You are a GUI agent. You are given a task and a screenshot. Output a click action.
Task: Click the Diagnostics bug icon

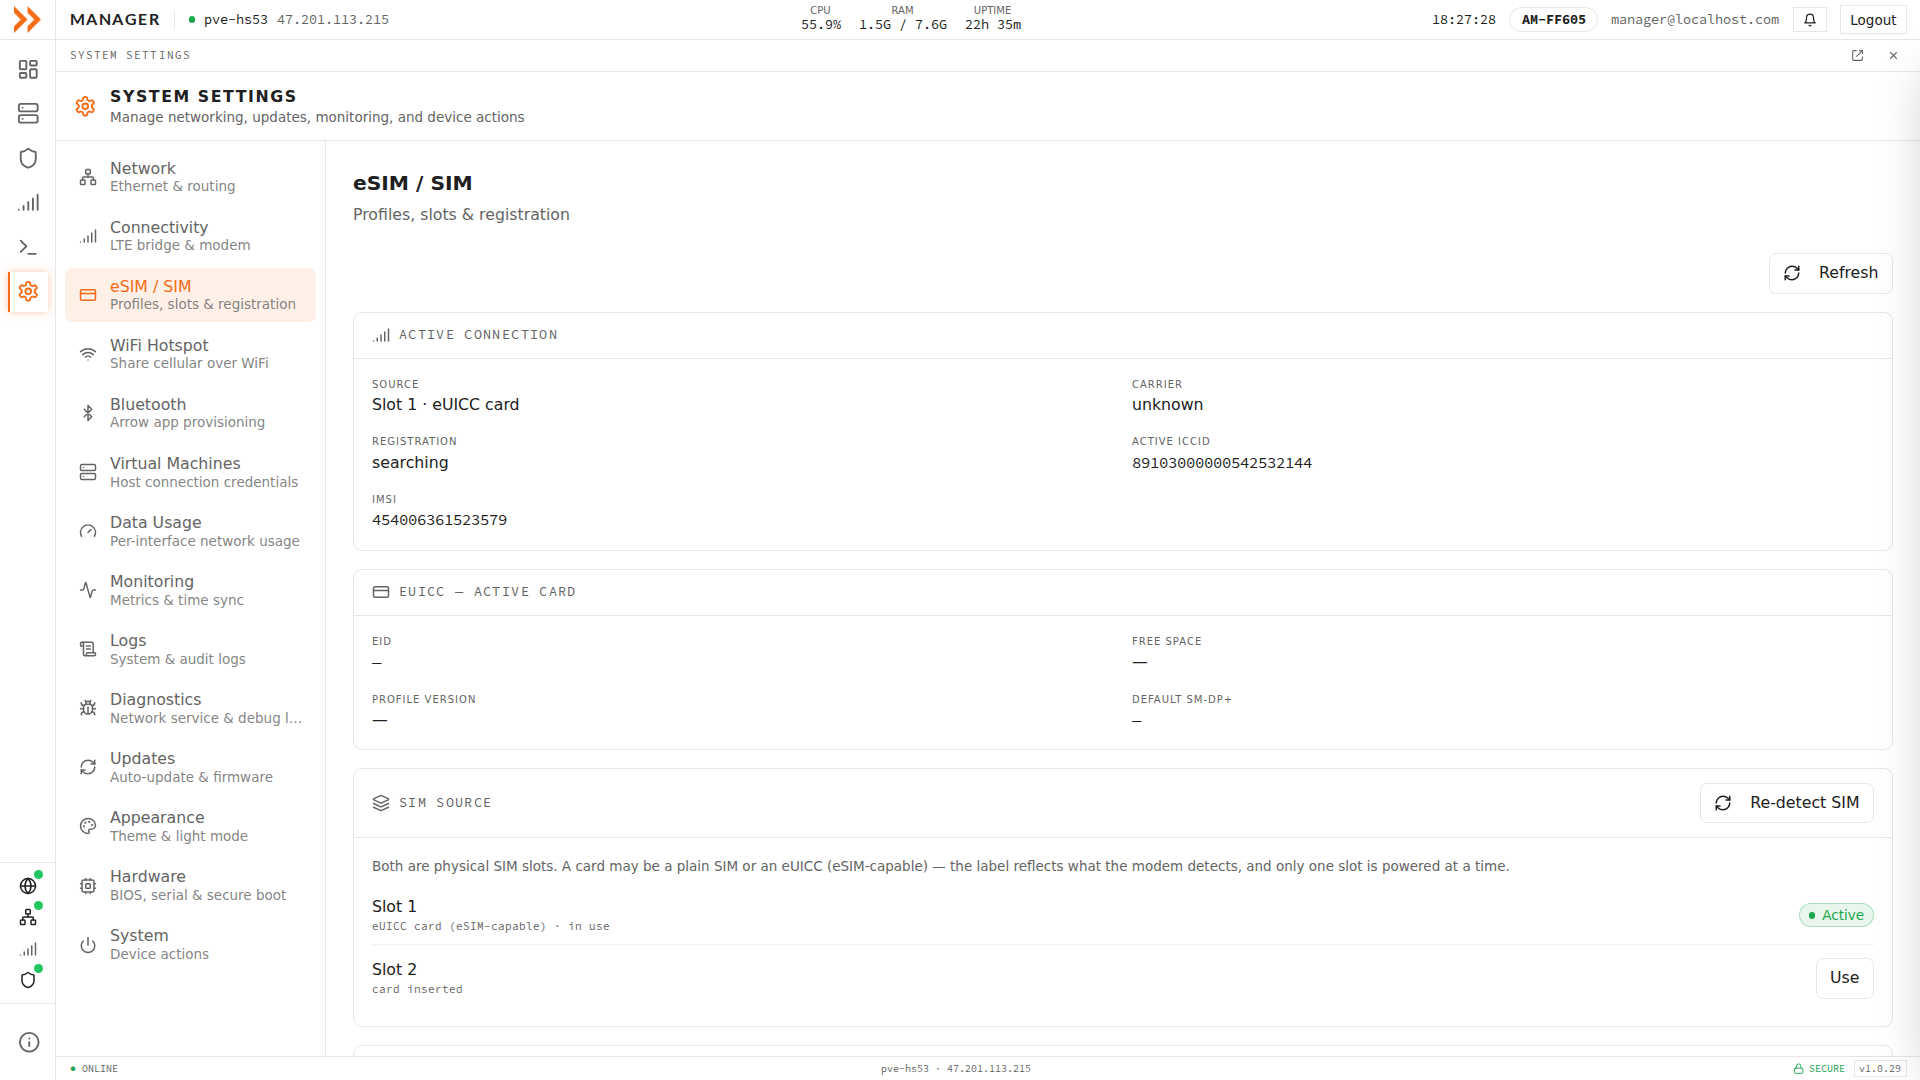tap(88, 708)
